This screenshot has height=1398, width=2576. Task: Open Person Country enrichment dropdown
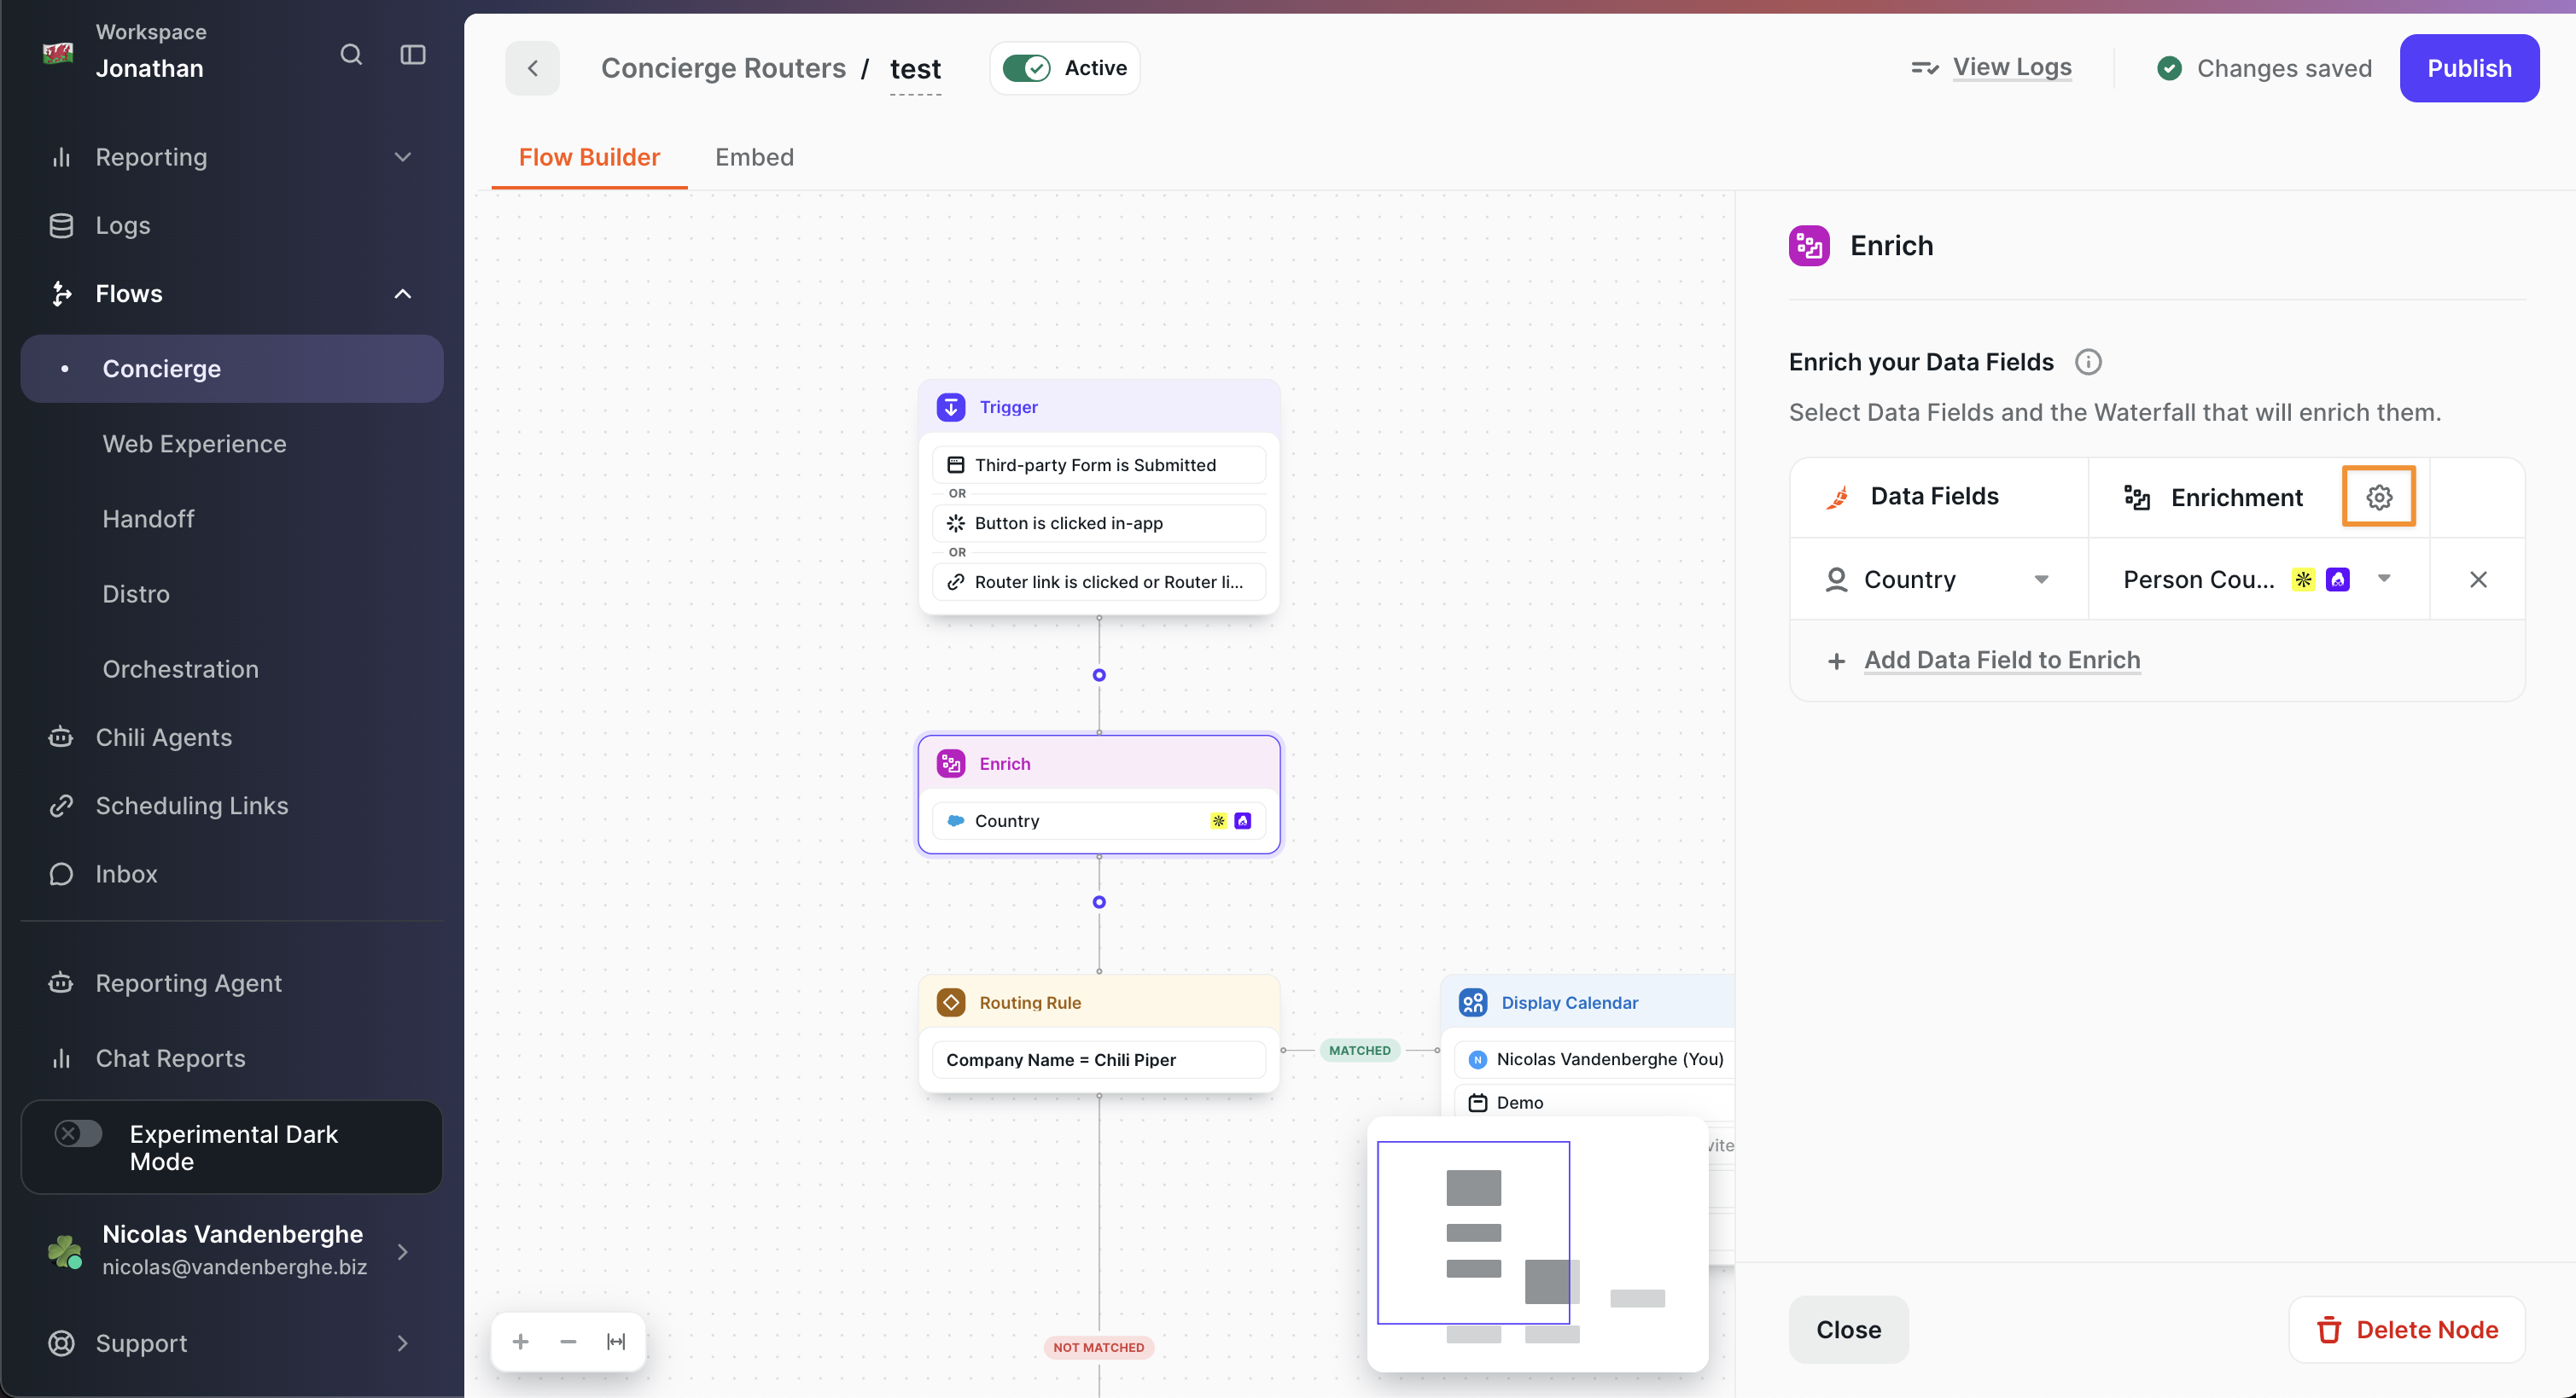click(2384, 579)
